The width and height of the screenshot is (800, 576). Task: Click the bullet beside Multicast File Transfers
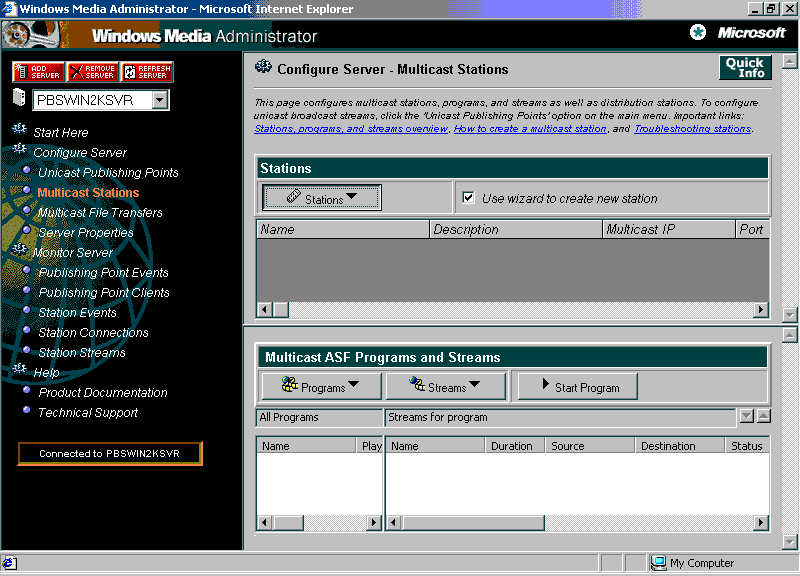coord(27,210)
